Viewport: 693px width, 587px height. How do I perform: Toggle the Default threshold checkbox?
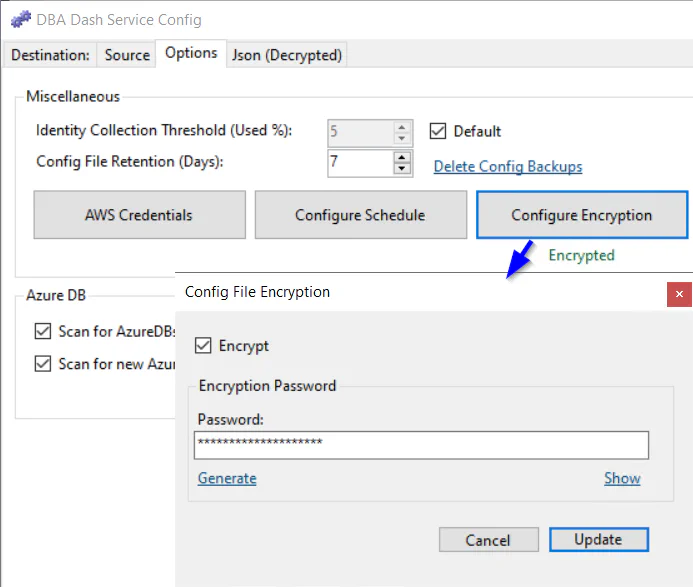pos(438,131)
